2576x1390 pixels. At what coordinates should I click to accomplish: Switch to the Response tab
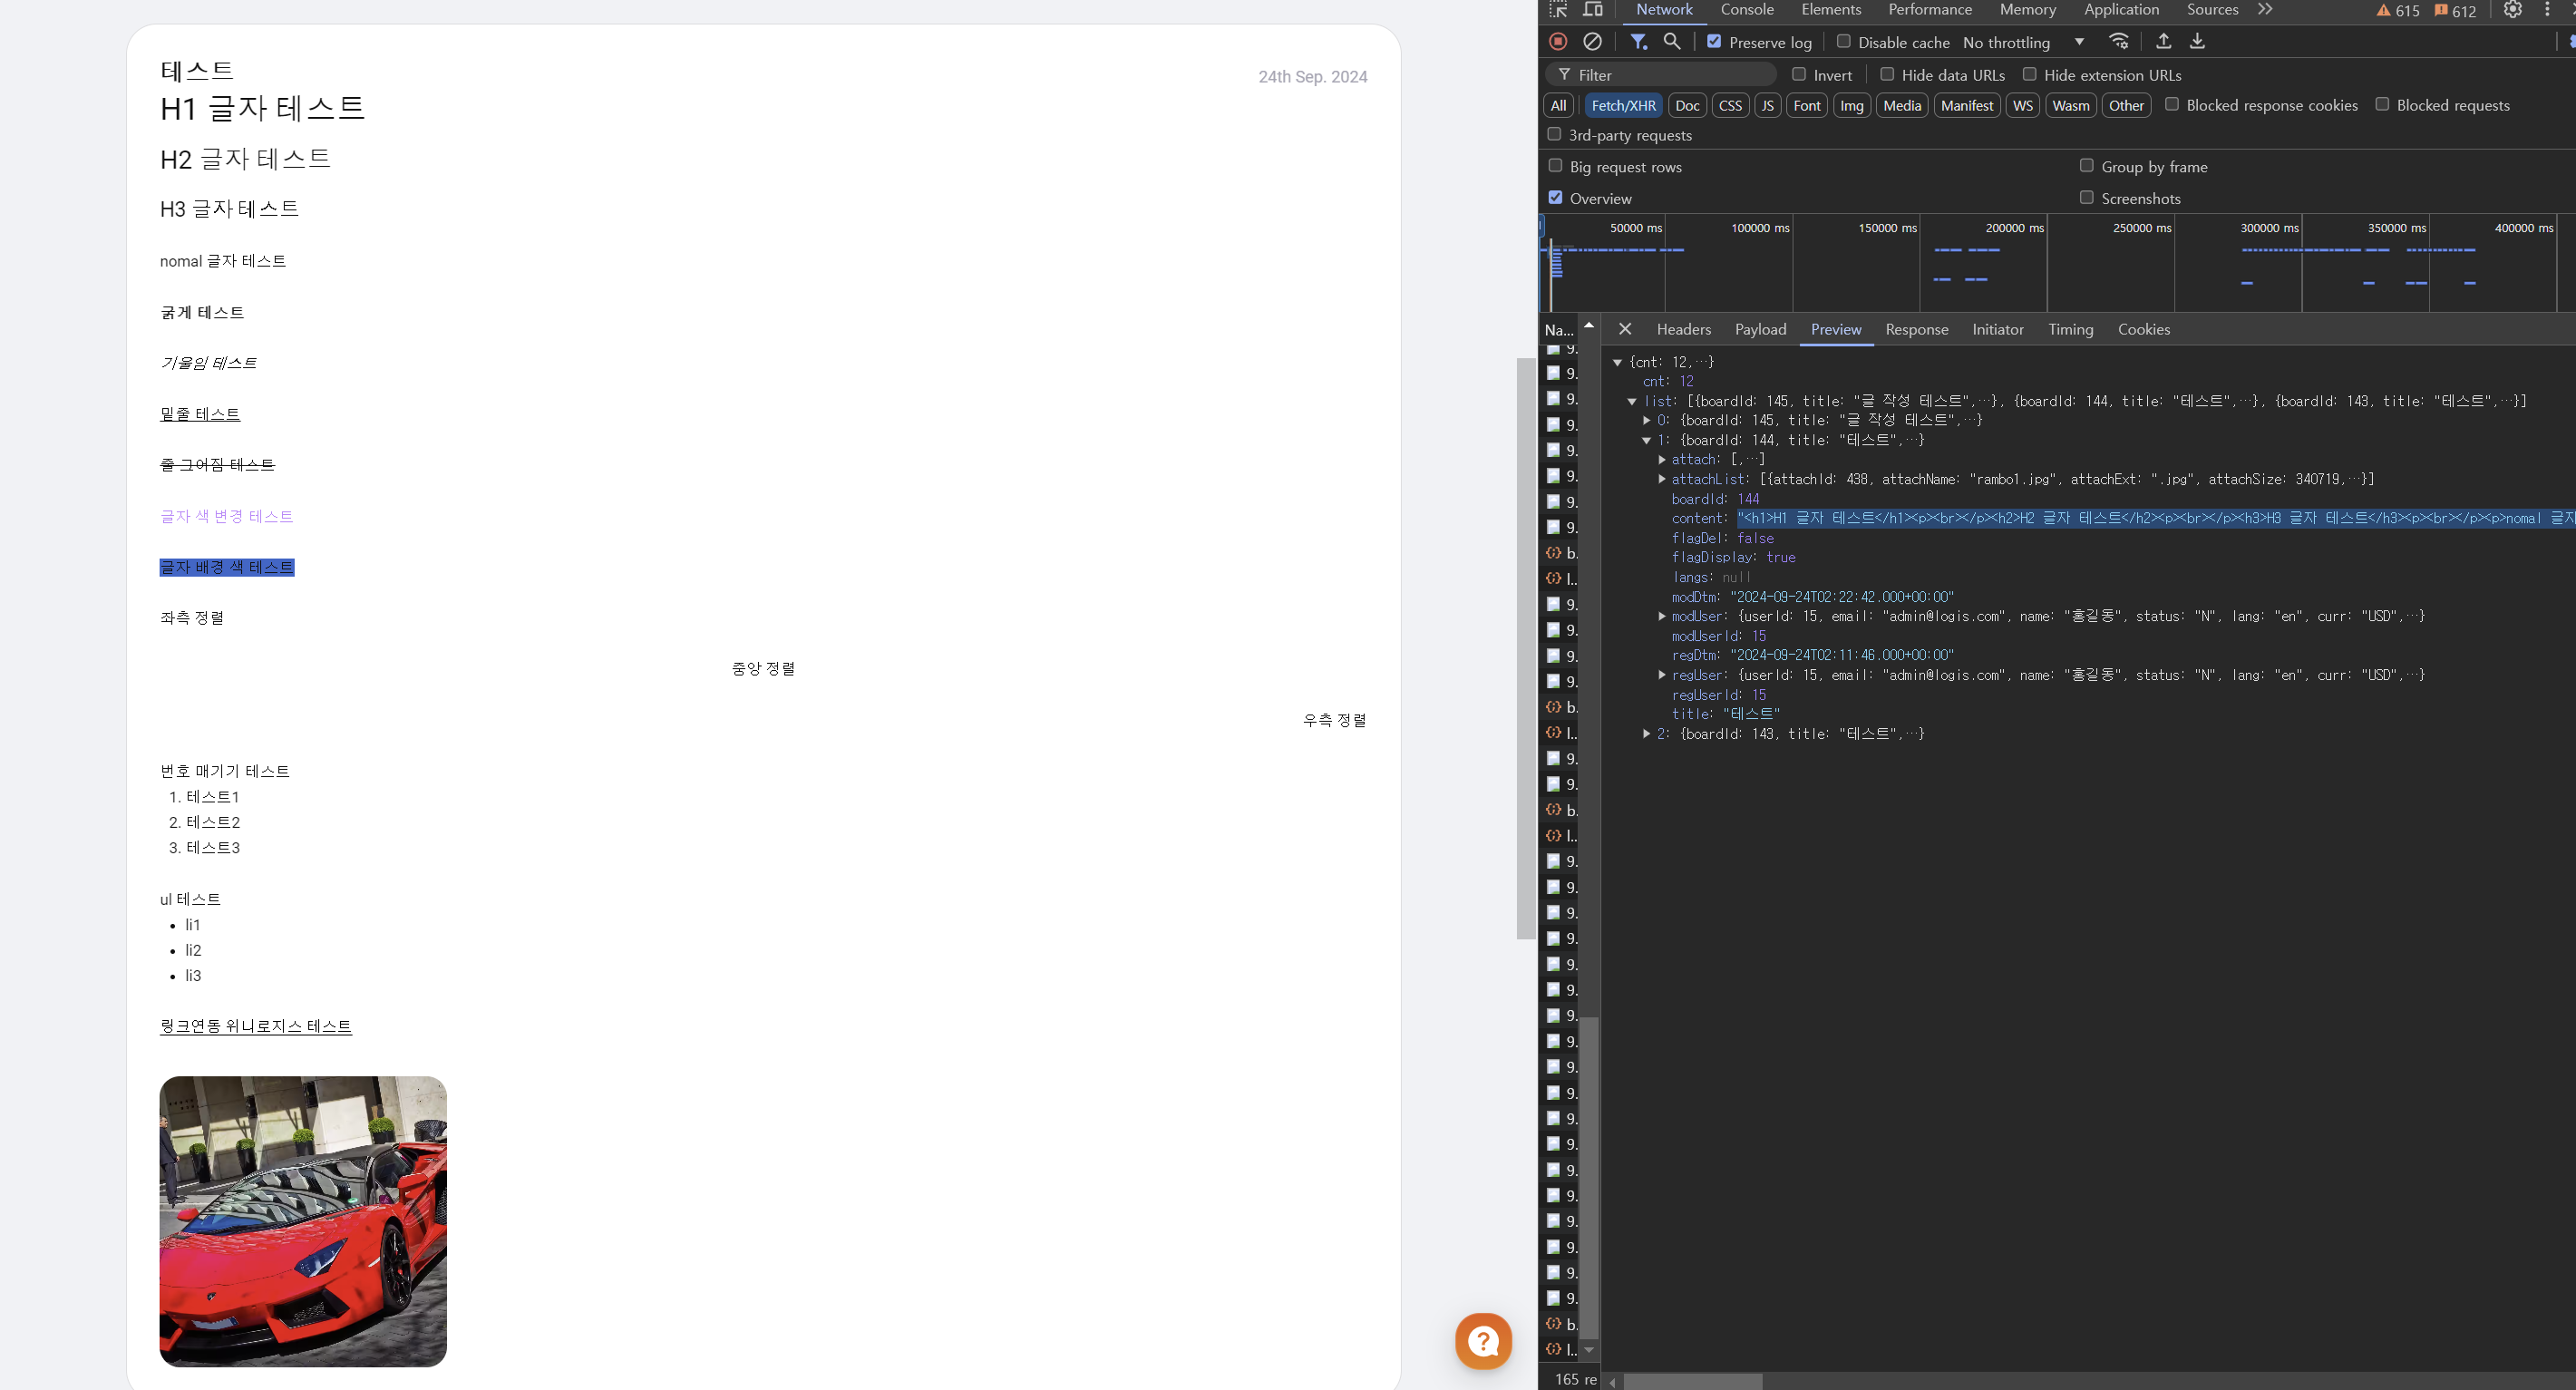pos(1916,329)
